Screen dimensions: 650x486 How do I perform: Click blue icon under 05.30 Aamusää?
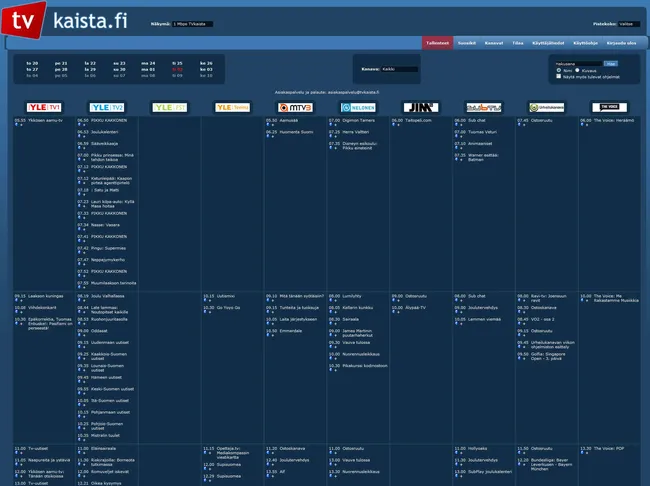pyautogui.click(x=268, y=125)
